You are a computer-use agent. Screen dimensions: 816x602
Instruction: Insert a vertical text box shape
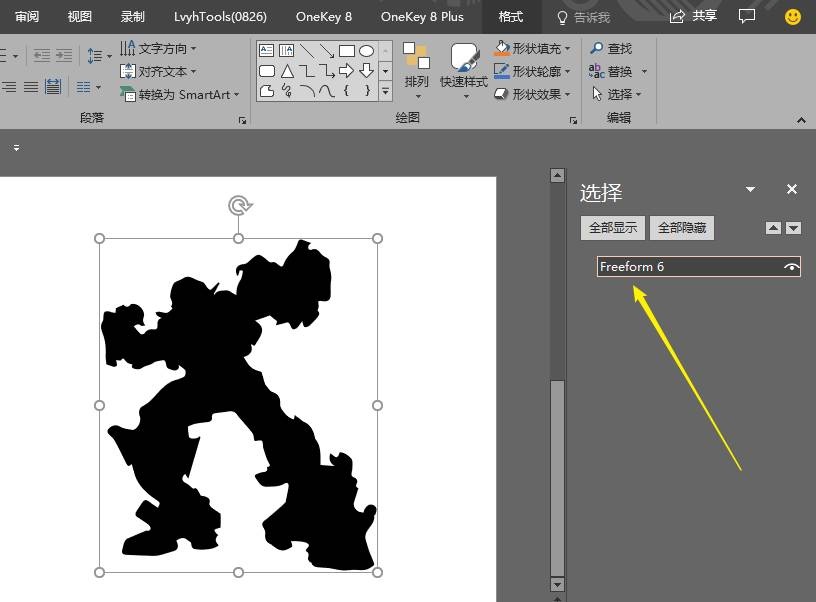pos(286,50)
